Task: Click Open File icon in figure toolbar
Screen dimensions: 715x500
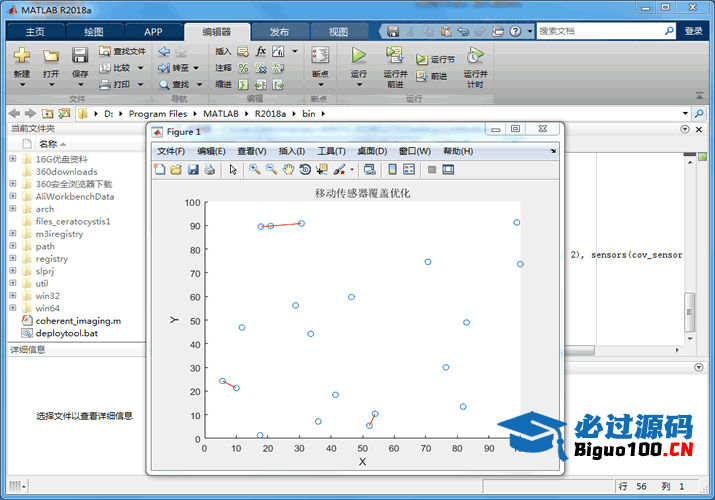Action: tap(176, 170)
